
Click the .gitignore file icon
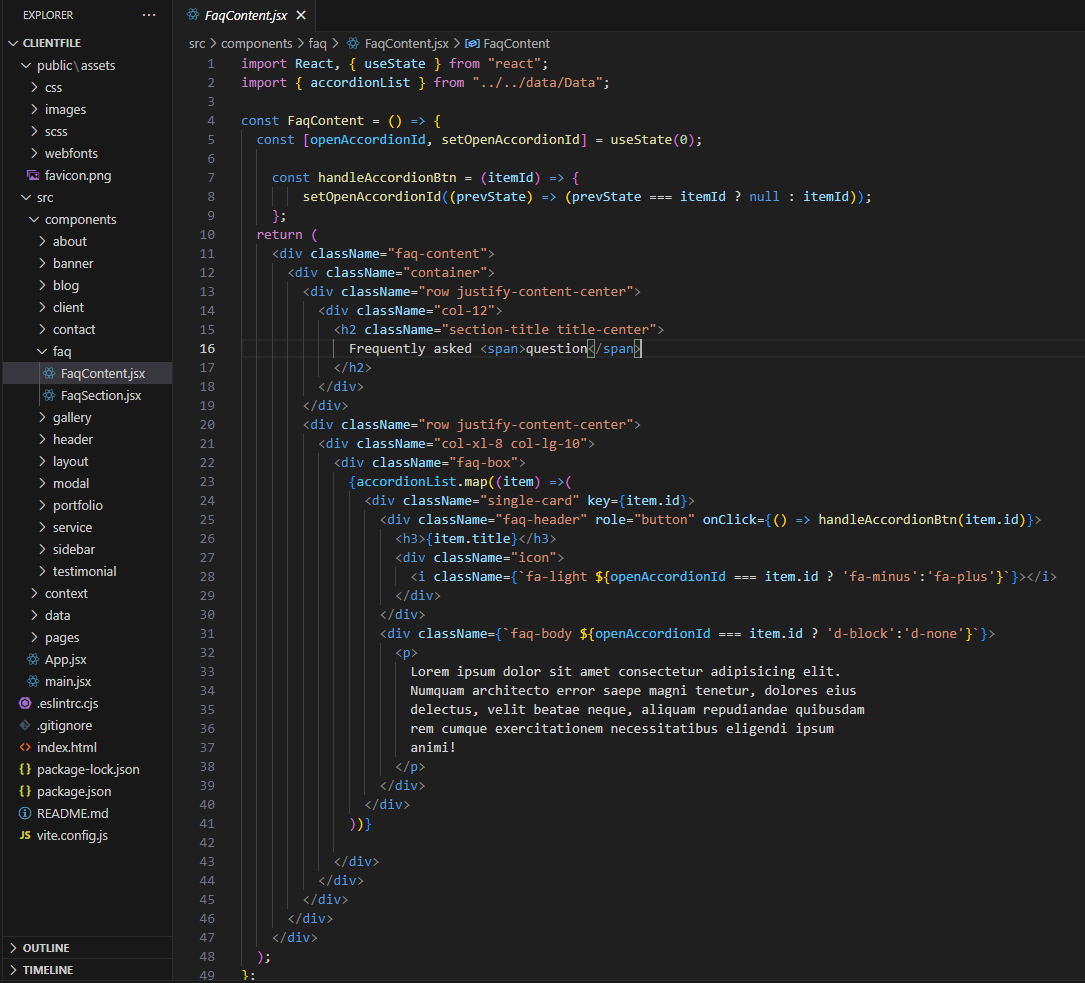click(25, 725)
